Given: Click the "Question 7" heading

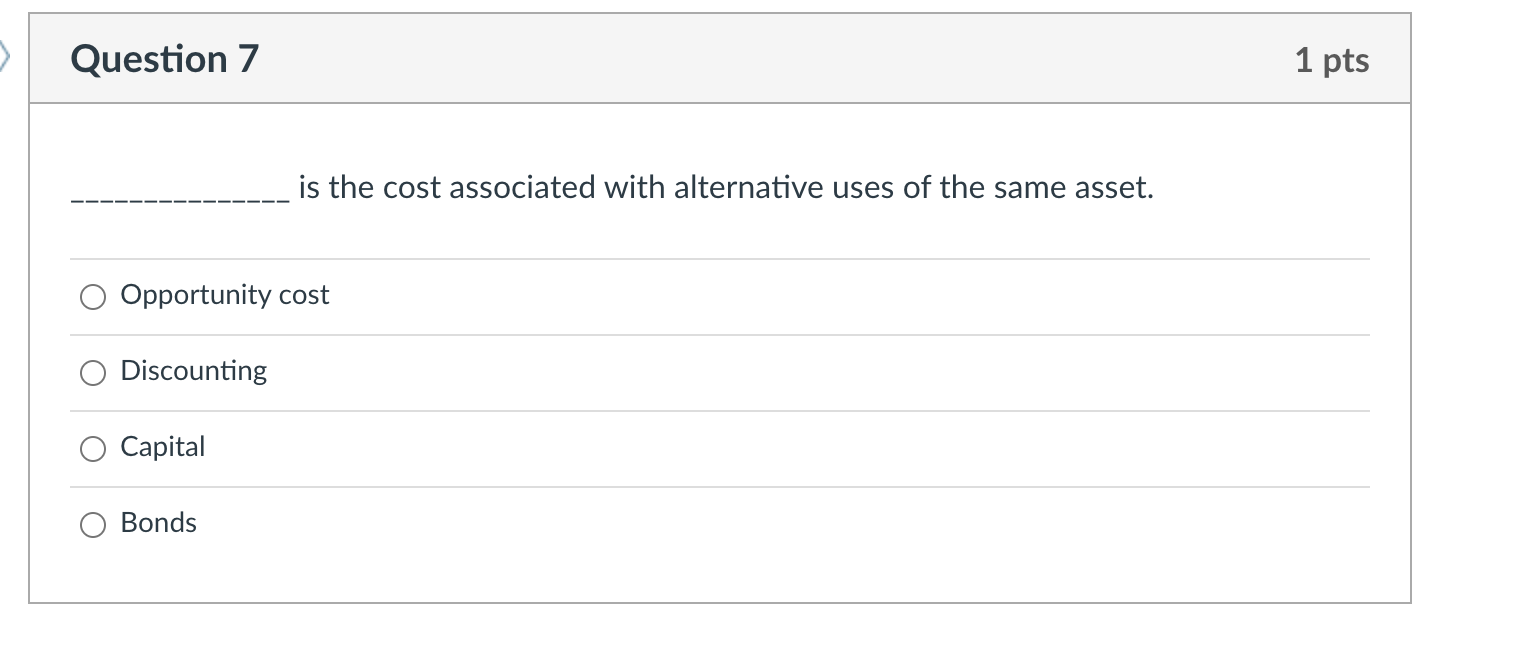Looking at the screenshot, I should pyautogui.click(x=165, y=60).
